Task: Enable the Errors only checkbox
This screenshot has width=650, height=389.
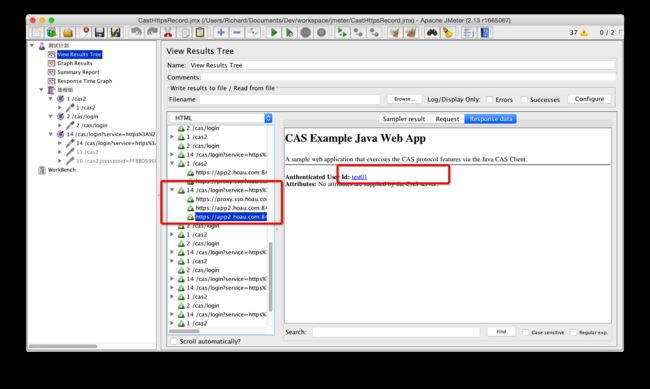Action: click(x=490, y=100)
